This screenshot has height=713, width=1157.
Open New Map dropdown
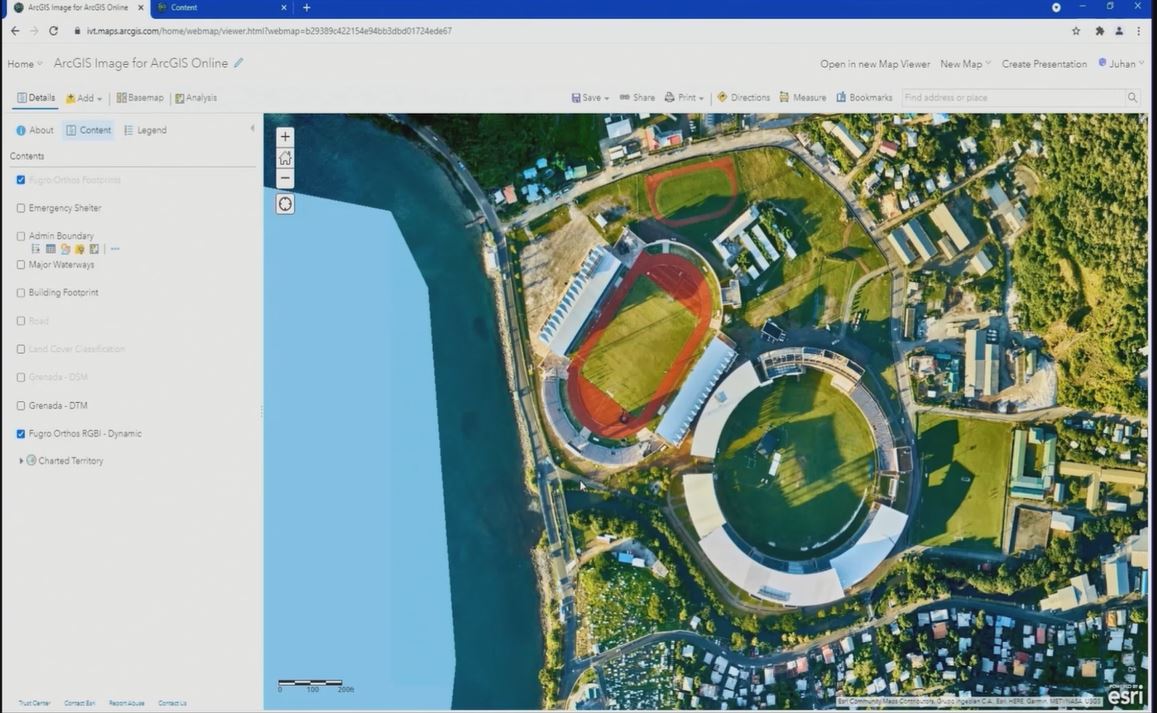965,64
